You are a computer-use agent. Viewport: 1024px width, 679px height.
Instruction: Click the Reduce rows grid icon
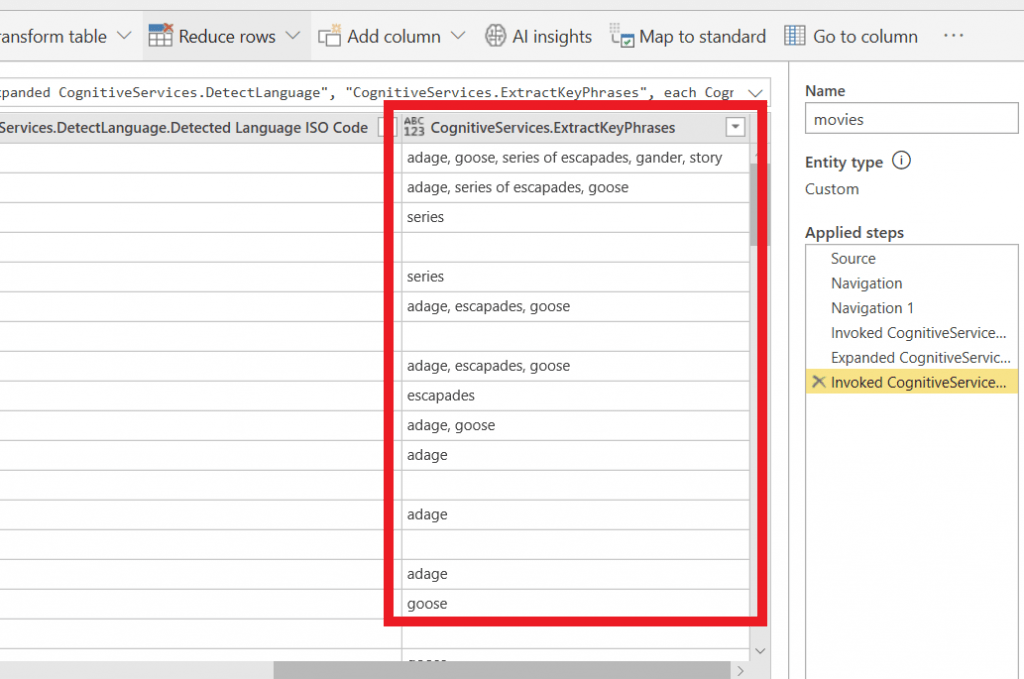(160, 34)
